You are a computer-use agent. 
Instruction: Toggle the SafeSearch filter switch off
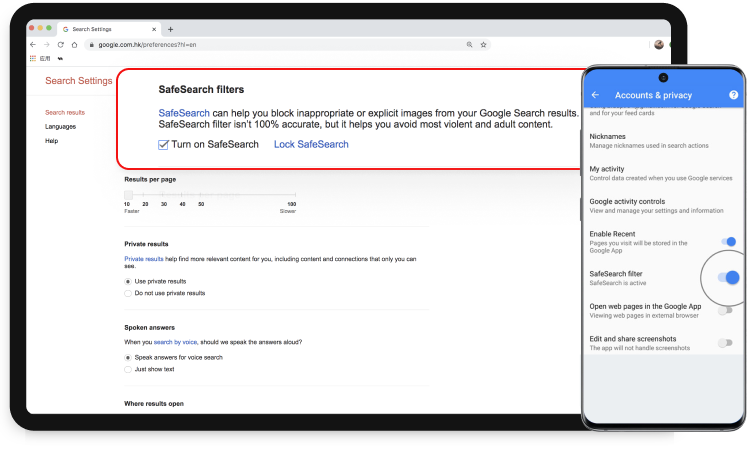729,277
